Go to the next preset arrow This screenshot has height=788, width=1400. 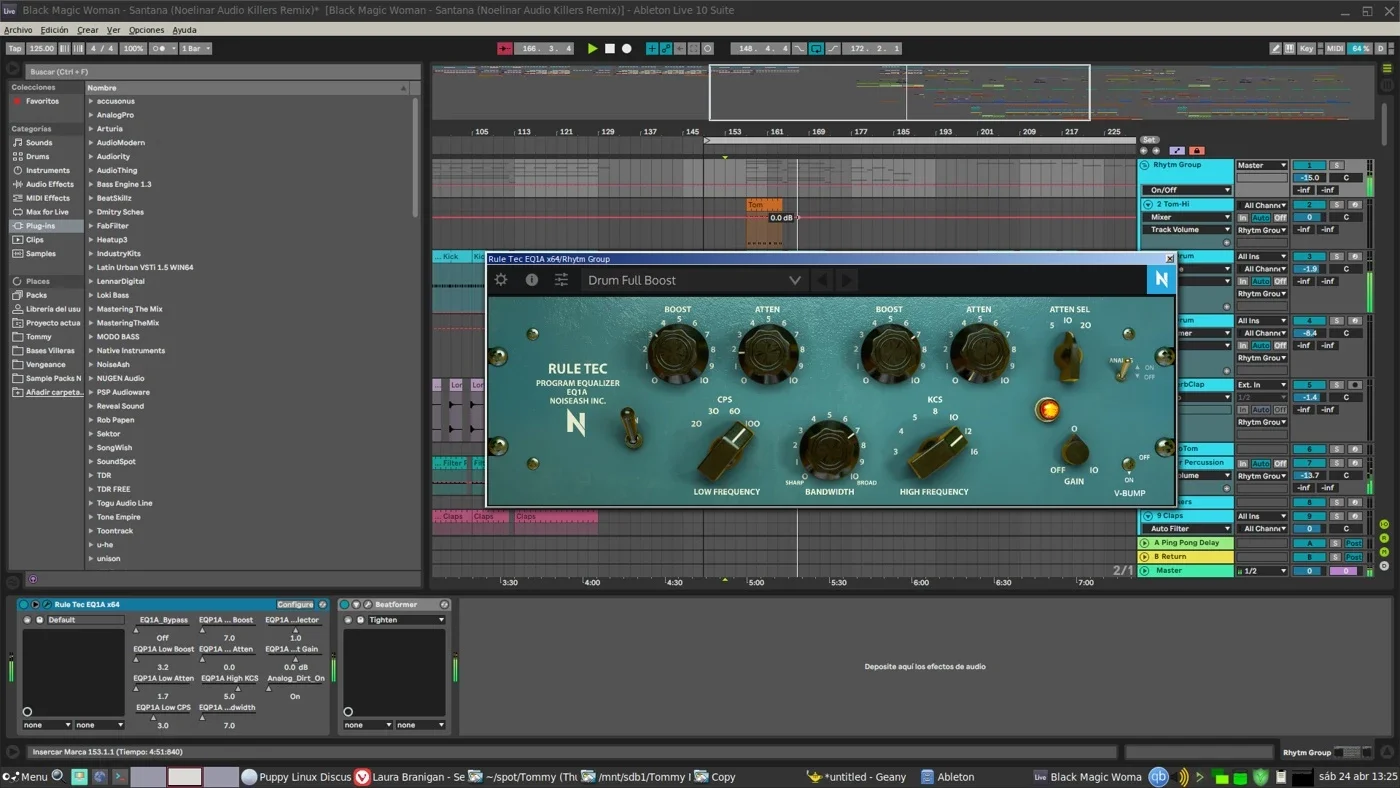(x=847, y=280)
